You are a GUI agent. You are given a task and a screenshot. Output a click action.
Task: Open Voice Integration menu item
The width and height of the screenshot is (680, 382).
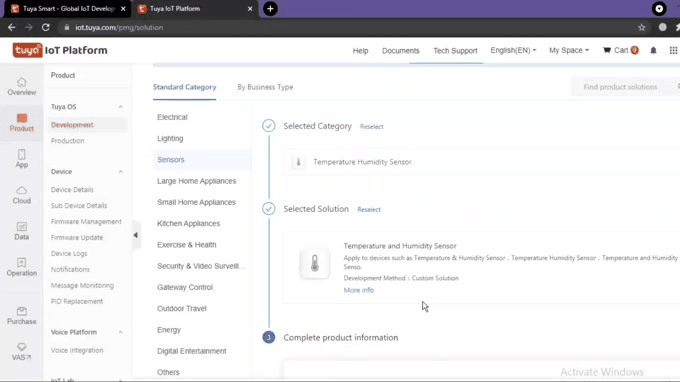click(77, 350)
